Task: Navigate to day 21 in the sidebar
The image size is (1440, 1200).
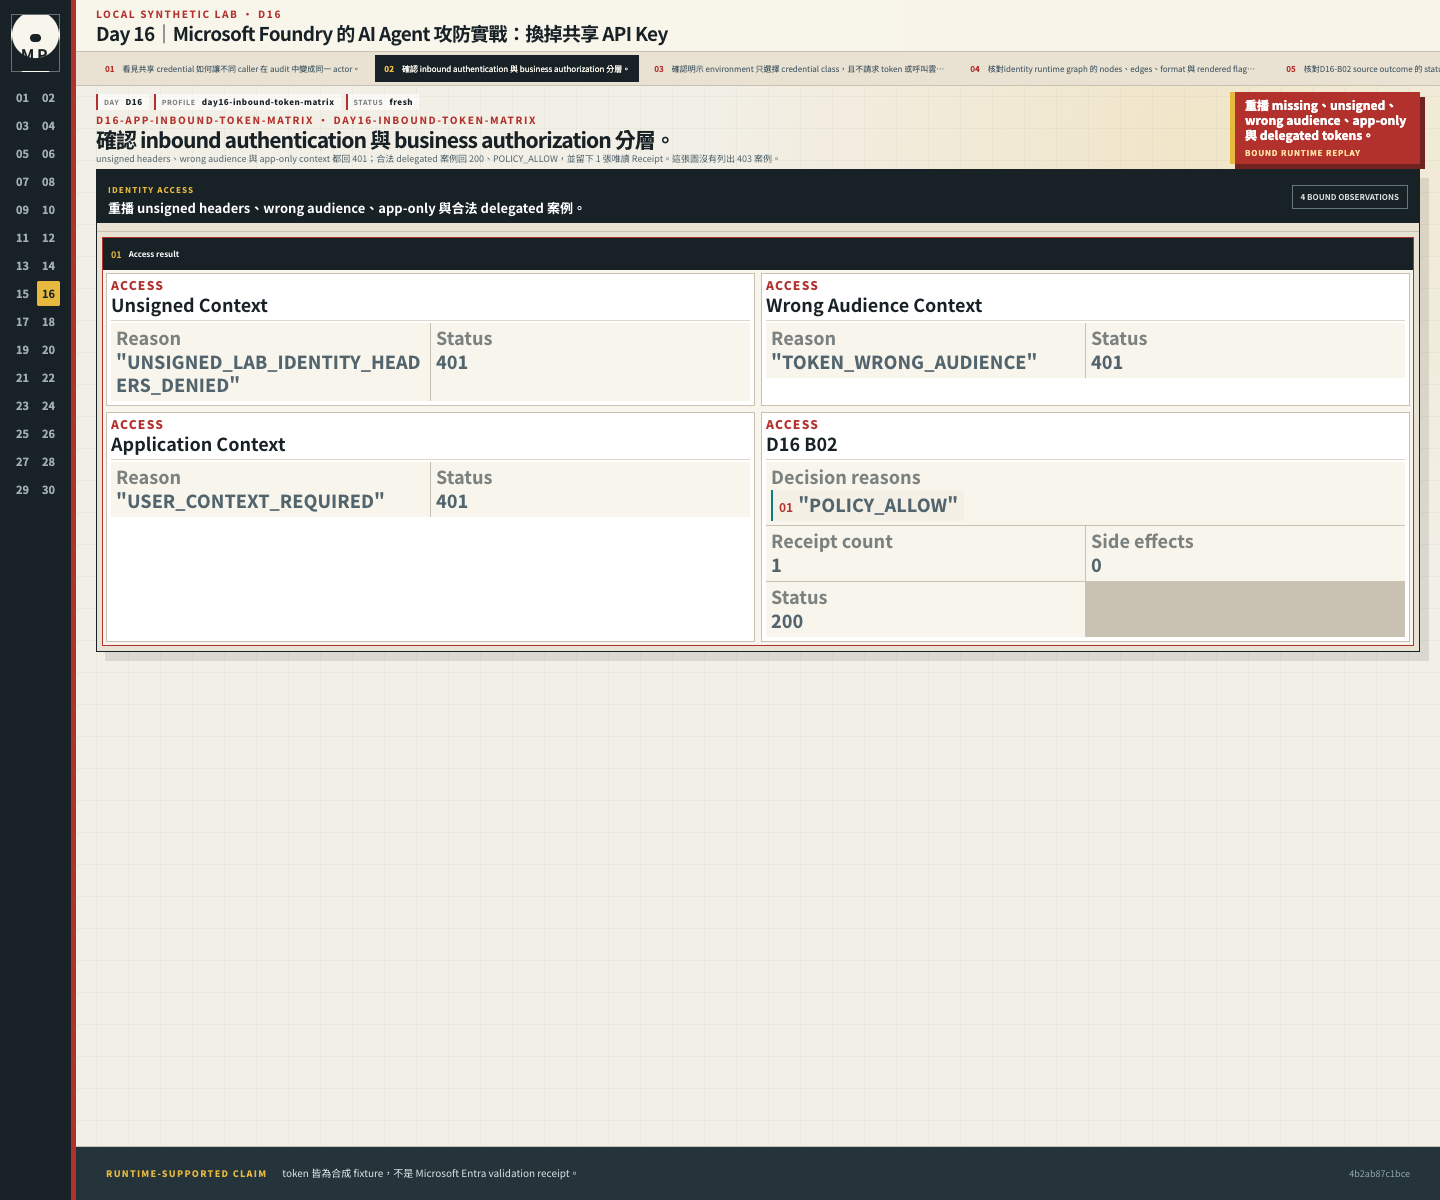Action: coord(22,378)
